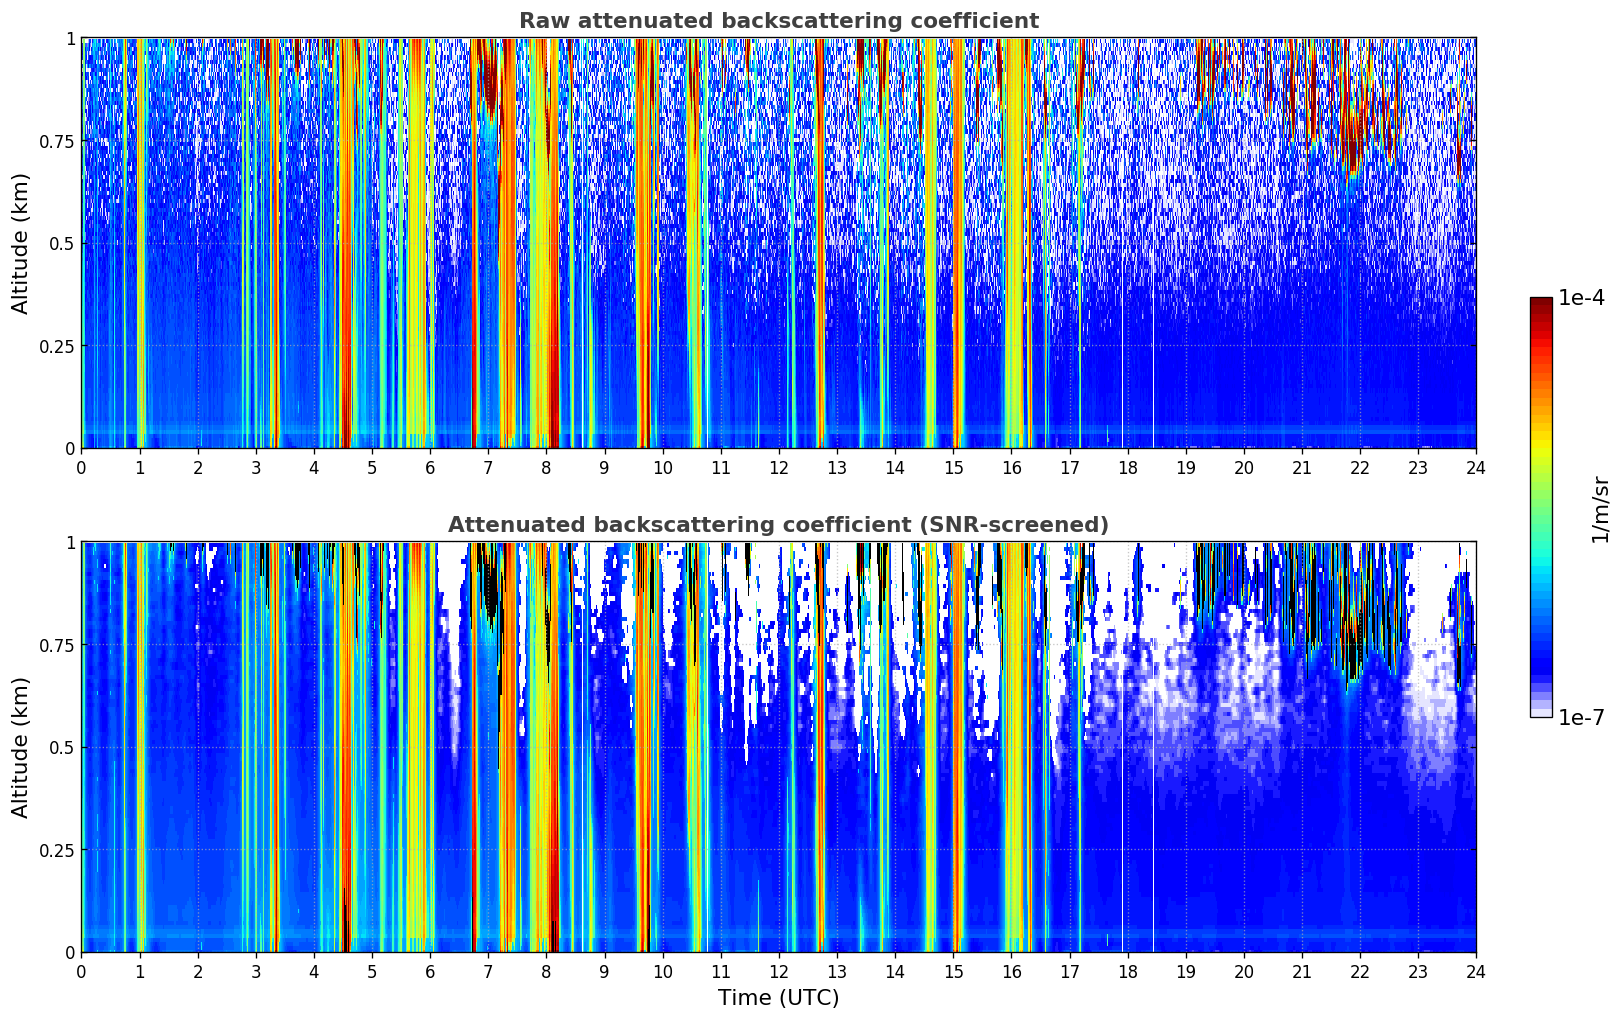1621x1020 pixels.
Task: Click the "Time (UTC)" axis label
Action: tap(778, 998)
